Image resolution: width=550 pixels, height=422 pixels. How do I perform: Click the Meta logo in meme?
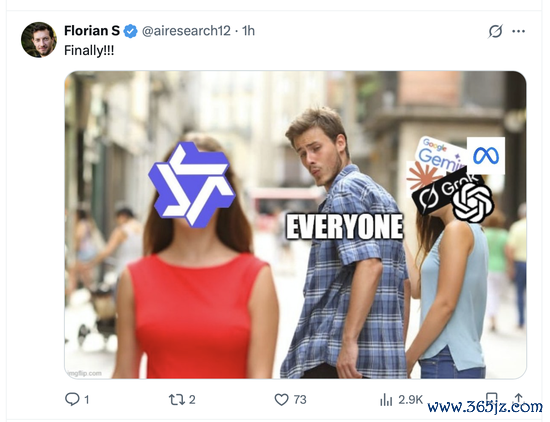coord(486,156)
